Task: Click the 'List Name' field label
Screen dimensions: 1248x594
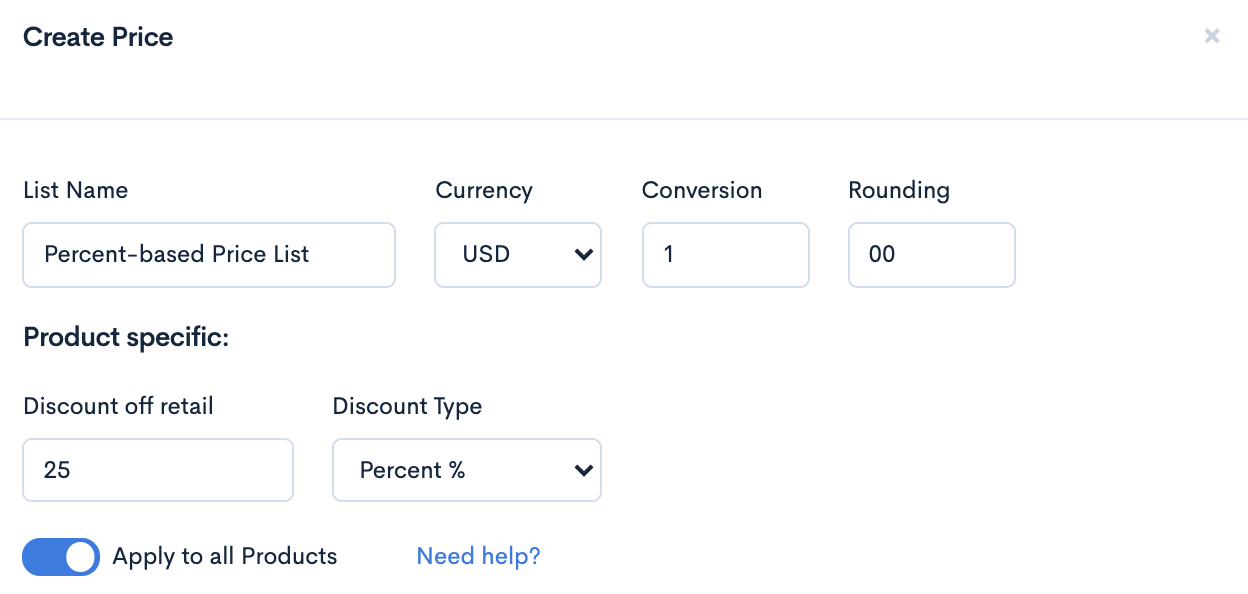Action: (76, 190)
